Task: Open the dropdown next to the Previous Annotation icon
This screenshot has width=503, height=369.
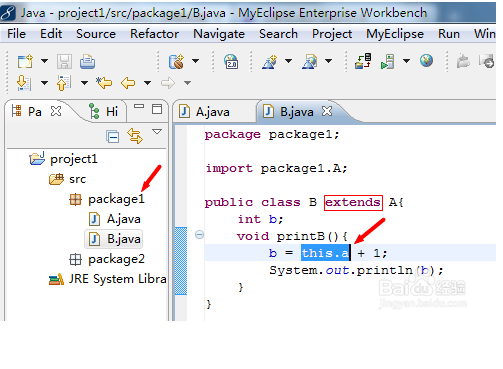Action: pyautogui.click(x=84, y=83)
